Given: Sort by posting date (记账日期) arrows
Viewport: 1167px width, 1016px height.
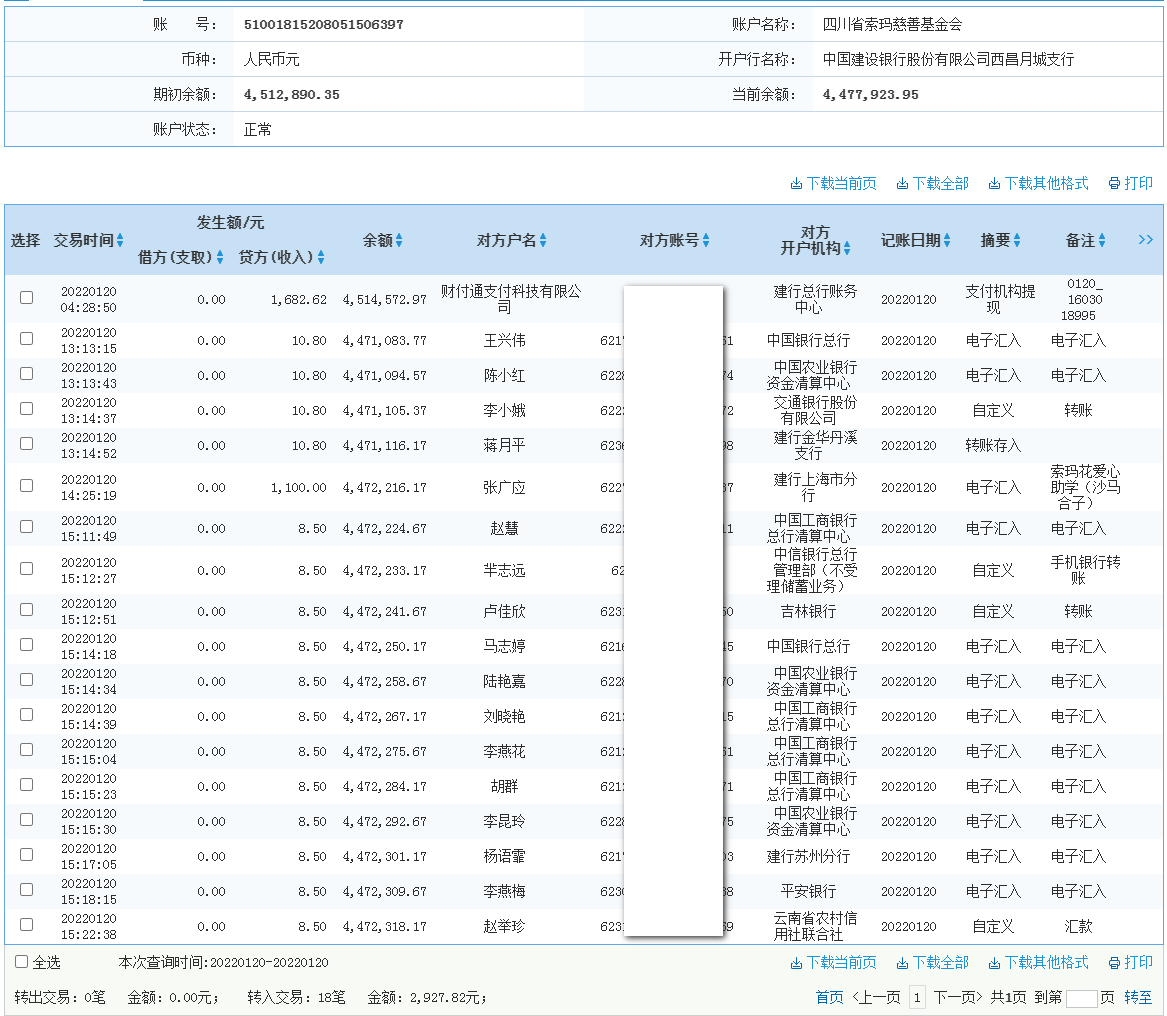Looking at the screenshot, I should coord(947,240).
